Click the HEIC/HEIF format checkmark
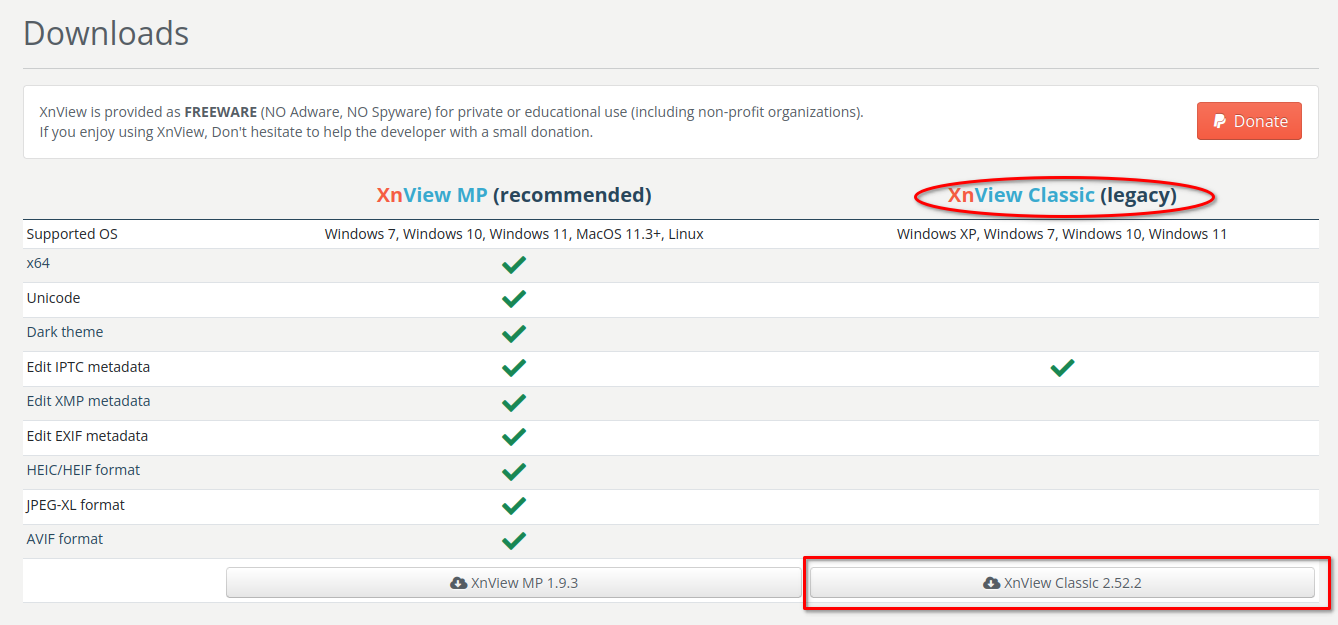Screen dimensions: 1338x625 point(514,471)
